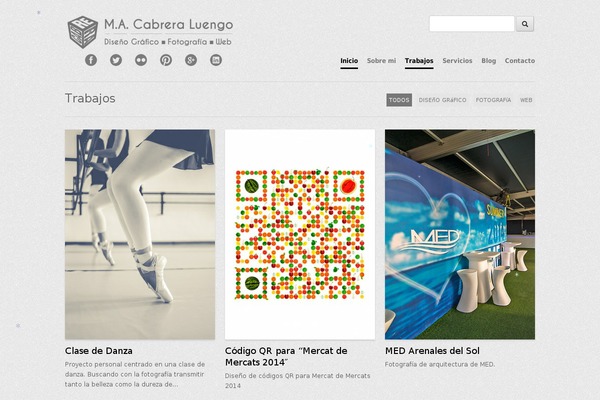This screenshot has width=600, height=400.
Task: Open the Trabajos menu item
Action: (419, 61)
